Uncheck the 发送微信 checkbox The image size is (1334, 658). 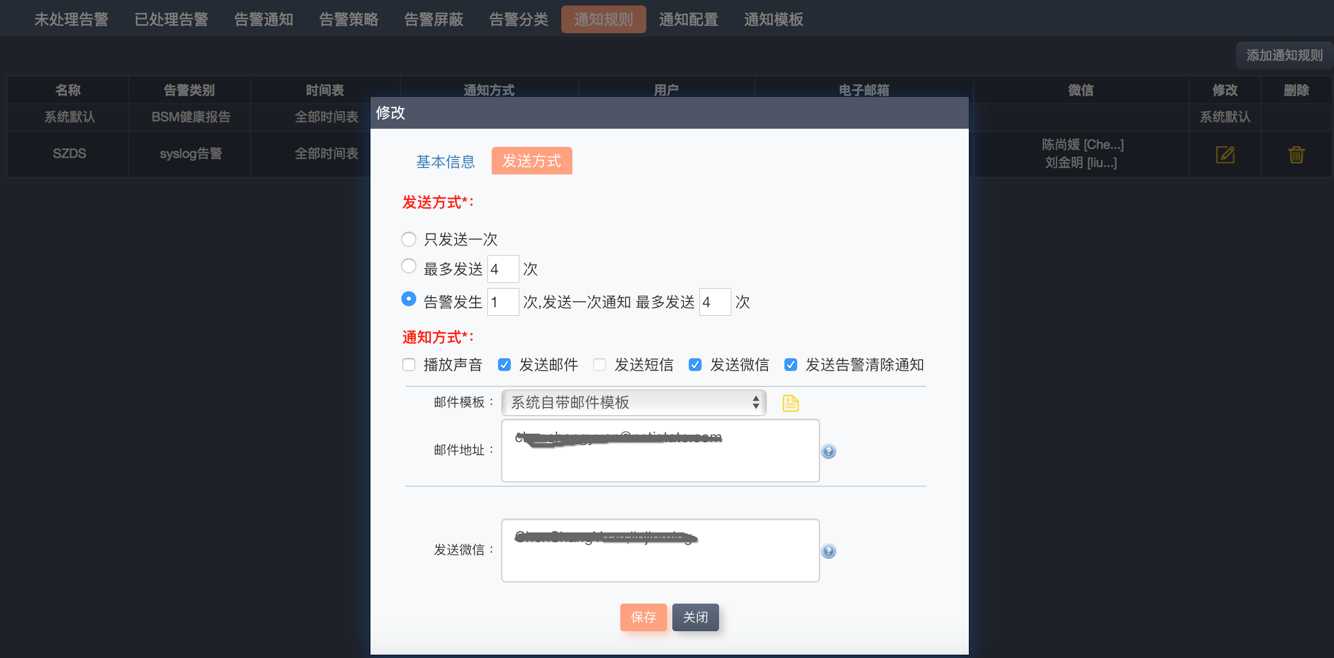[695, 365]
